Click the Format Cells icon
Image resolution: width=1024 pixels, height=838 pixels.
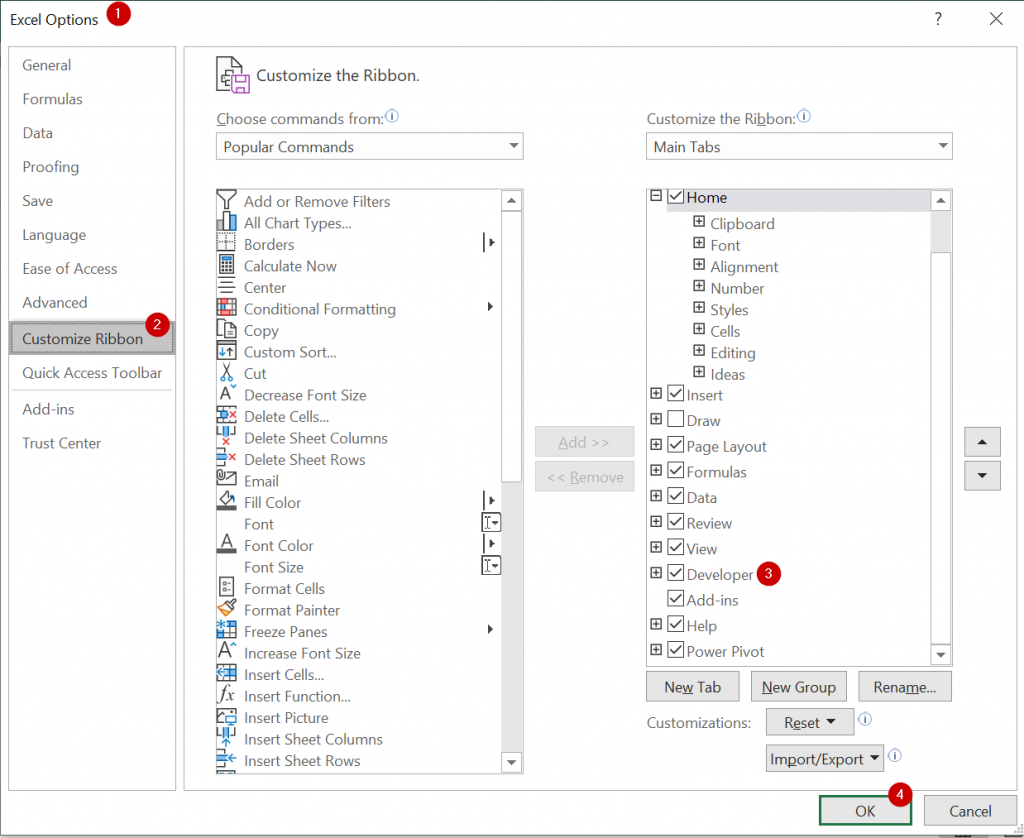[x=226, y=588]
